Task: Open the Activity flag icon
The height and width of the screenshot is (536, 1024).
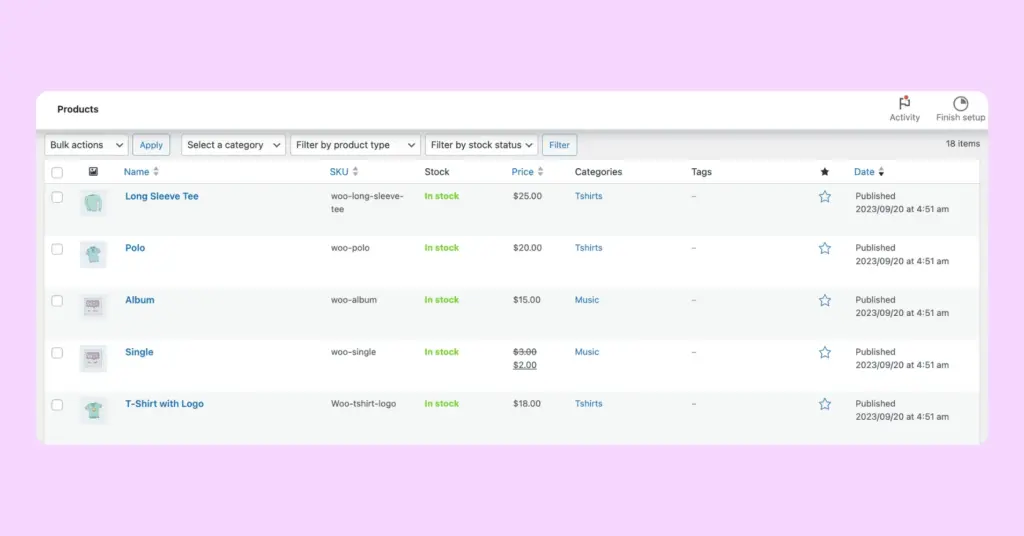Action: point(904,104)
